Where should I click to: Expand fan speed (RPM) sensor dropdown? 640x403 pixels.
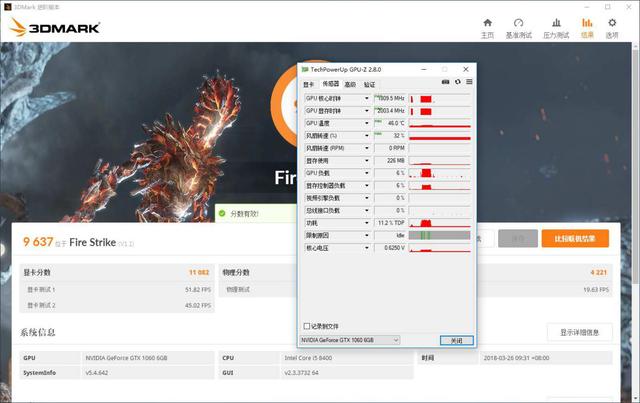367,148
